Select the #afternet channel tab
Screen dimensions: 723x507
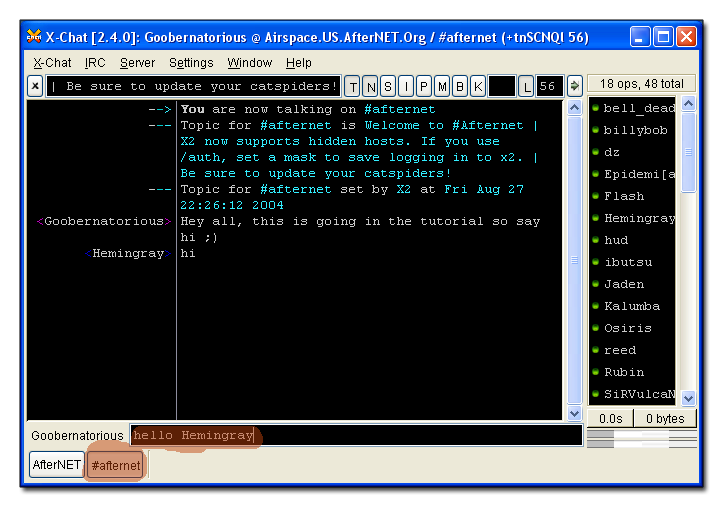115,465
